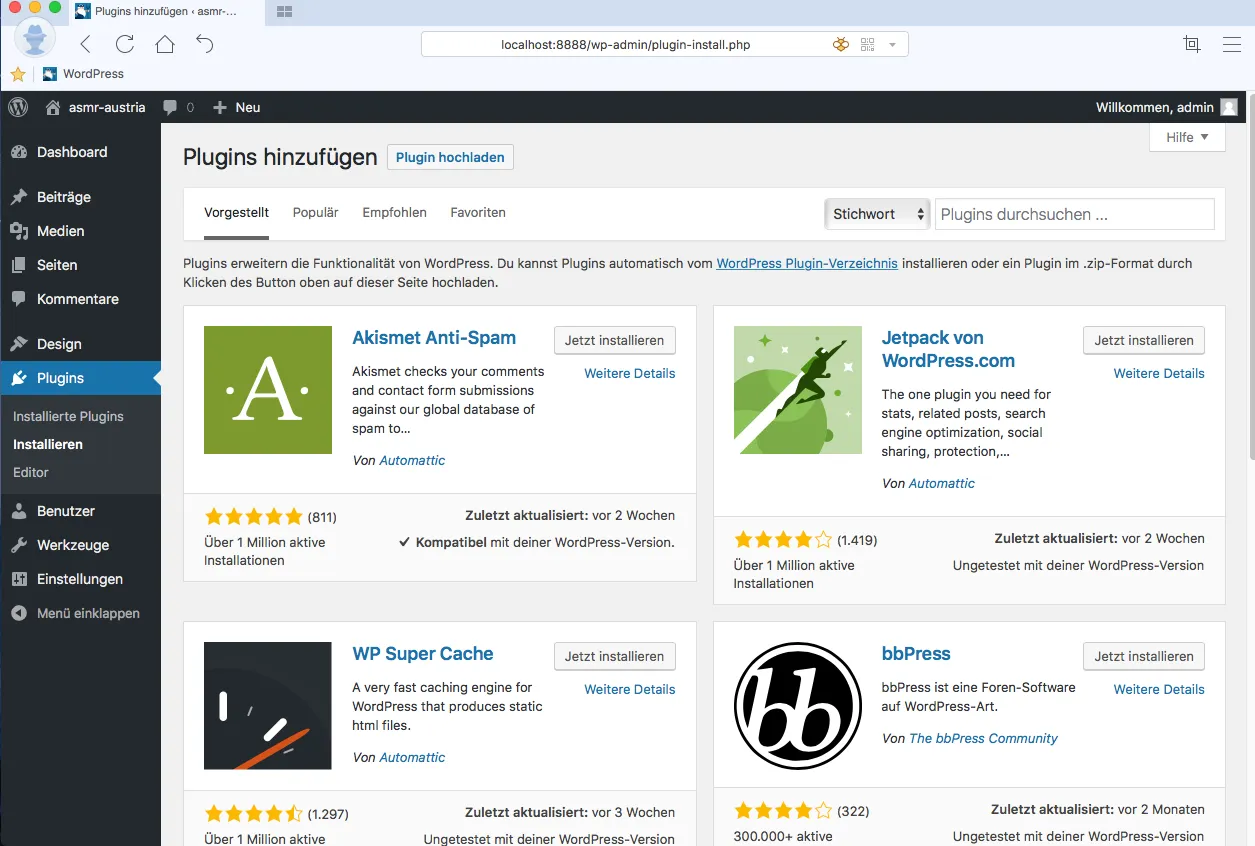This screenshot has height=846, width=1255.
Task: Open the Stichwort search type dropdown
Action: pyautogui.click(x=877, y=214)
